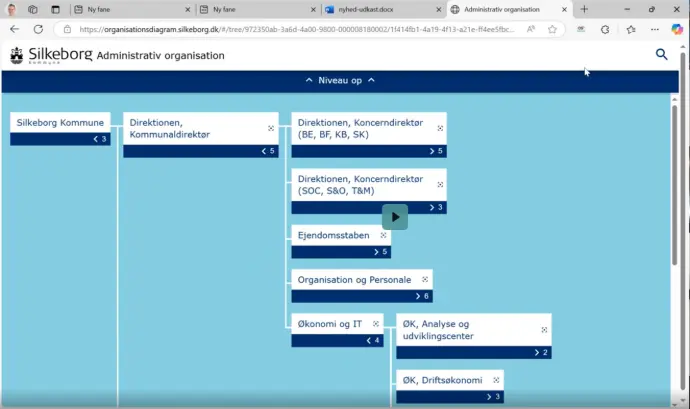Open Økonomi og IT node title
The height and width of the screenshot is (409, 690).
pyautogui.click(x=330, y=324)
